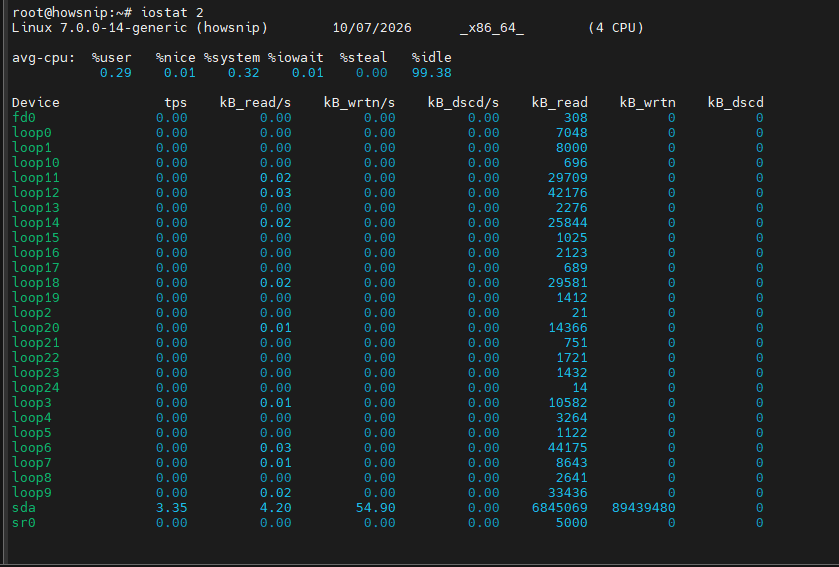The image size is (839, 567).
Task: Click the 'kB_read' column header
Action: coord(559,103)
